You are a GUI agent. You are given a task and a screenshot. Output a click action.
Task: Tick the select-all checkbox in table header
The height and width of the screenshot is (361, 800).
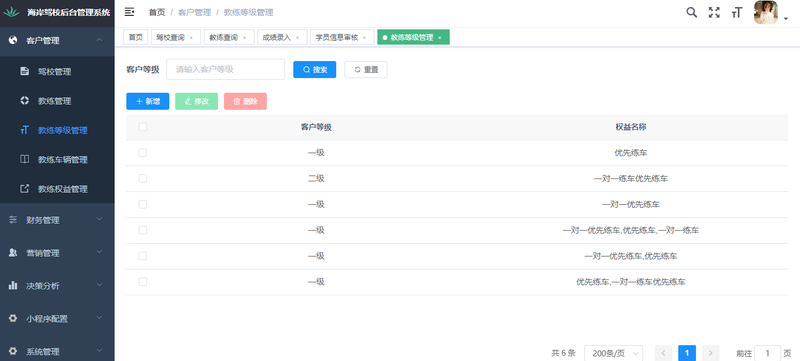(143, 126)
